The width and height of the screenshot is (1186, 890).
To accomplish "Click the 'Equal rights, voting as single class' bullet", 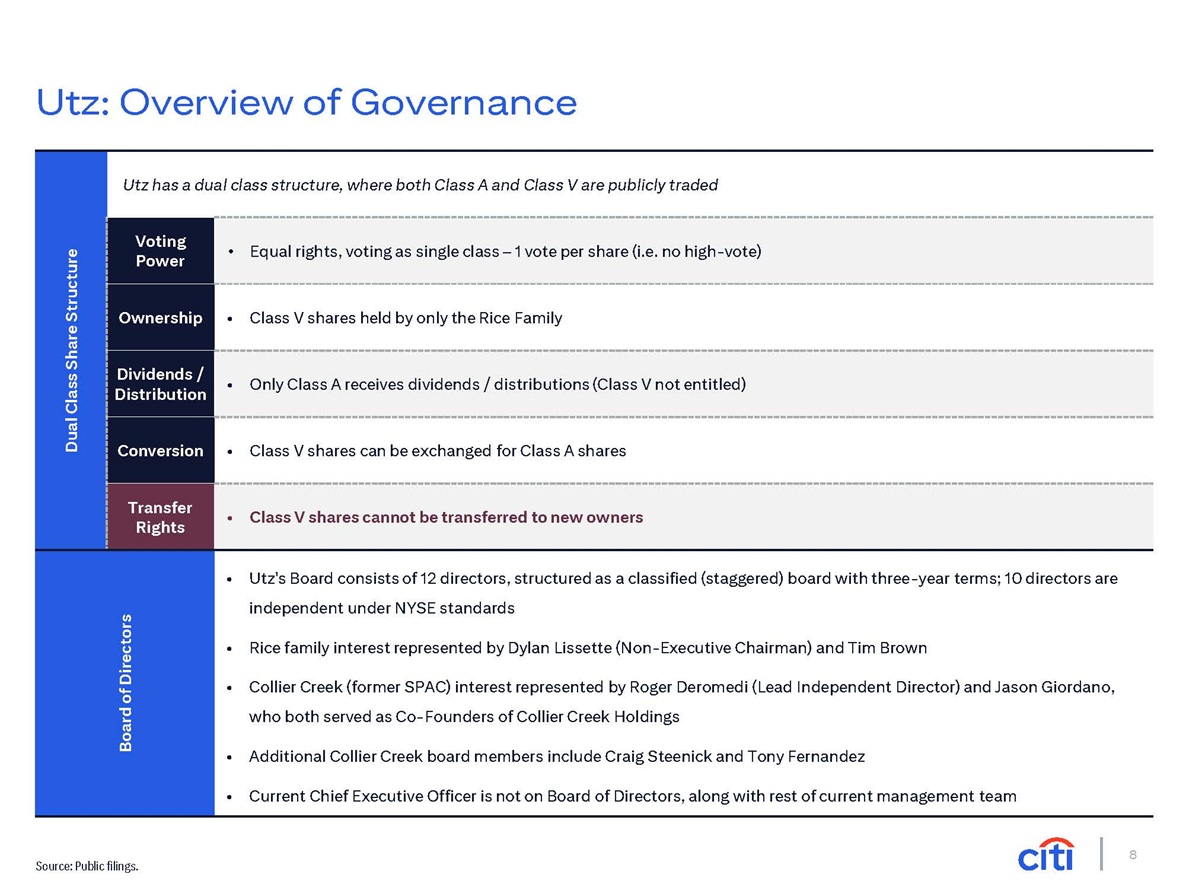I will [x=505, y=252].
